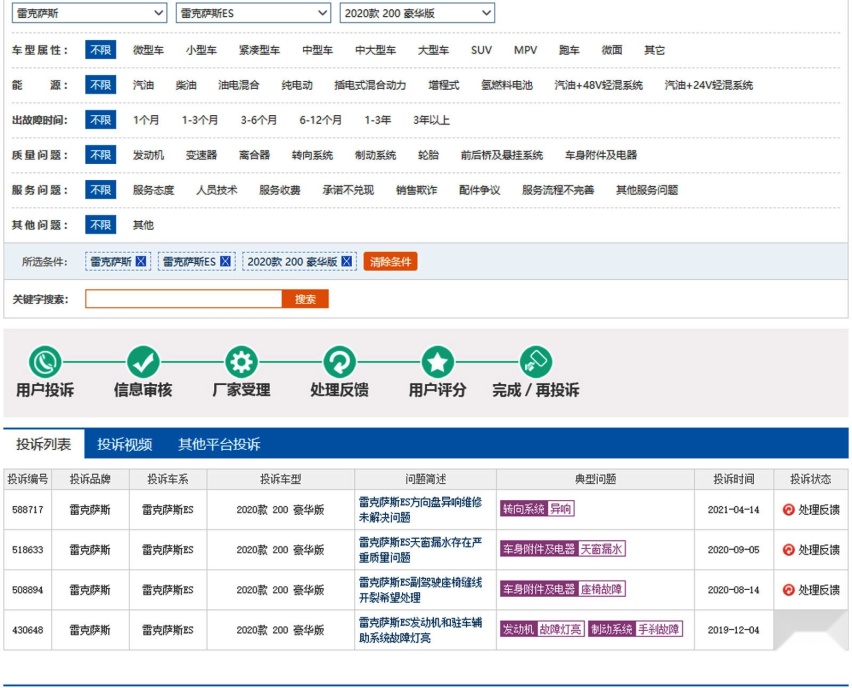
Task: Open complaint 雷克萨斯ES天窗漏水存在严重质量问题
Action: pyautogui.click(x=420, y=550)
